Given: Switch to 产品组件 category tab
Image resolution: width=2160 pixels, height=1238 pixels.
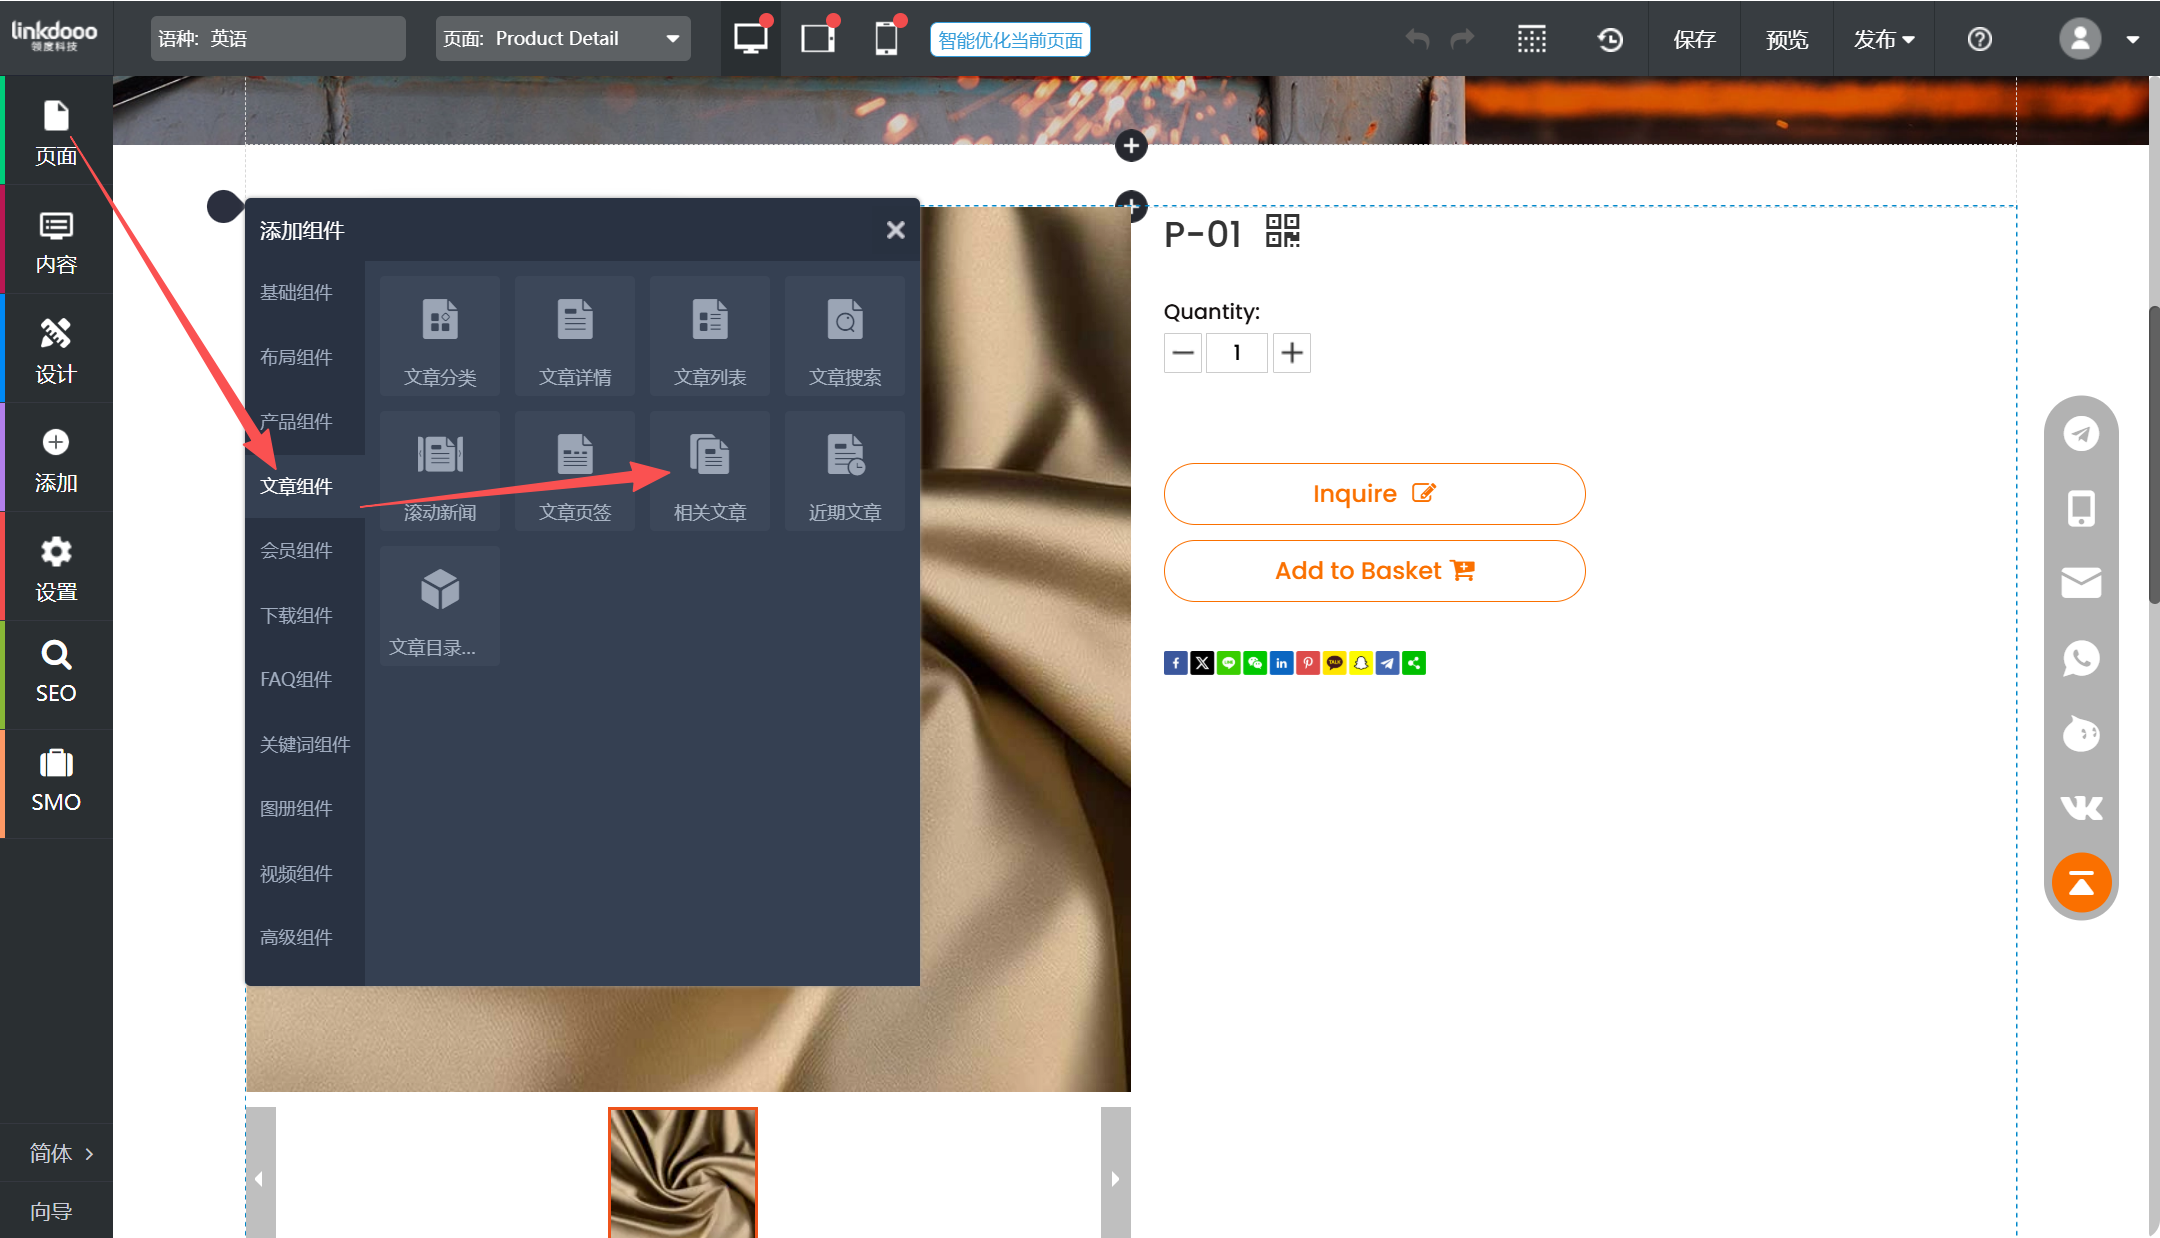Looking at the screenshot, I should (x=296, y=421).
